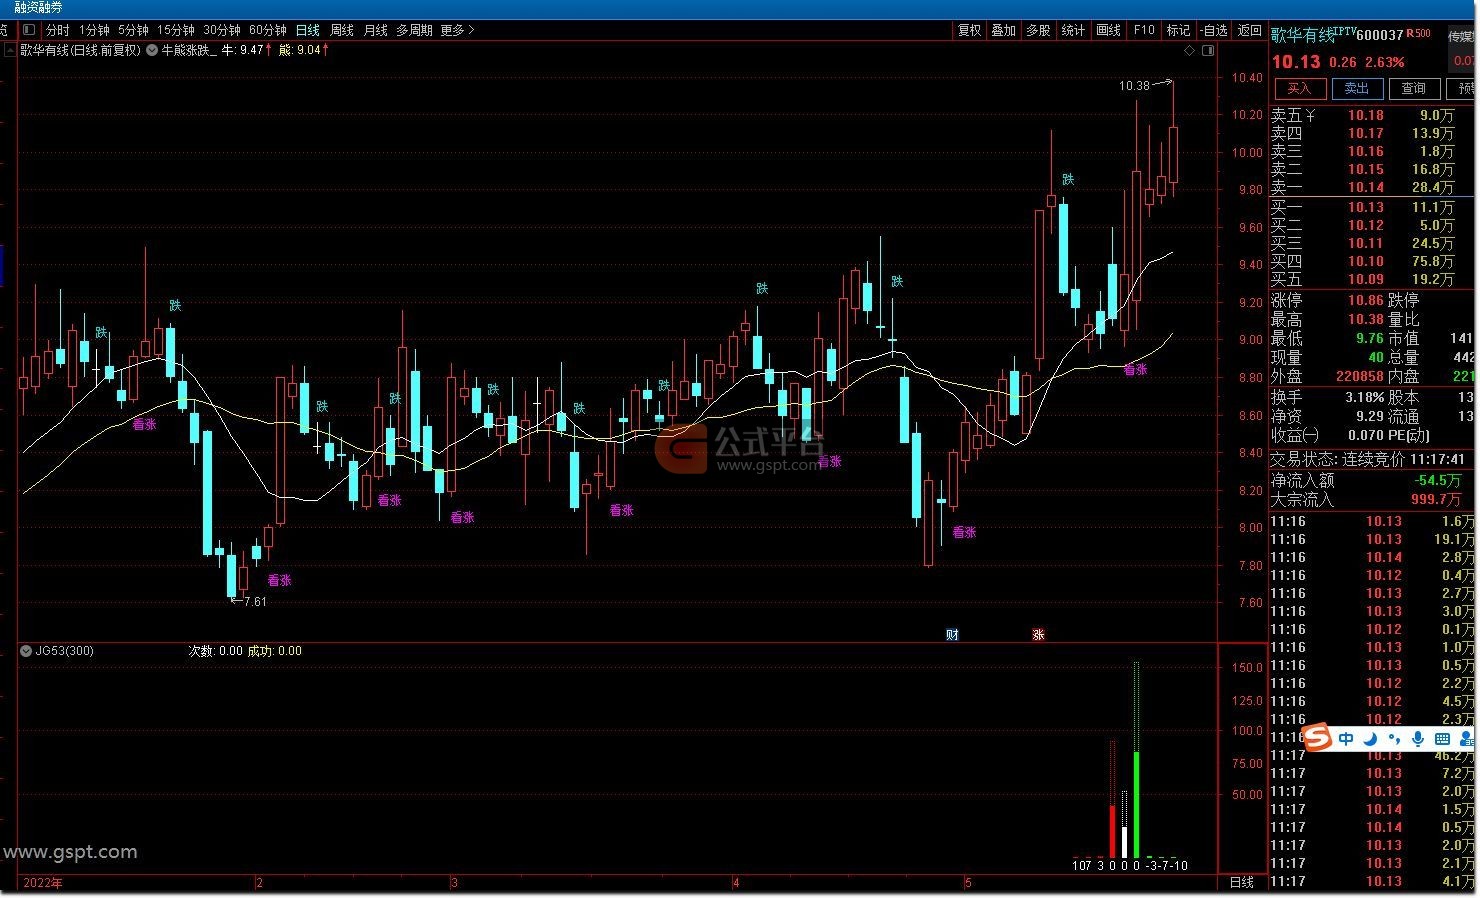The image size is (1480, 898).
Task: Open the 复权 adjustment menu
Action: pos(970,30)
